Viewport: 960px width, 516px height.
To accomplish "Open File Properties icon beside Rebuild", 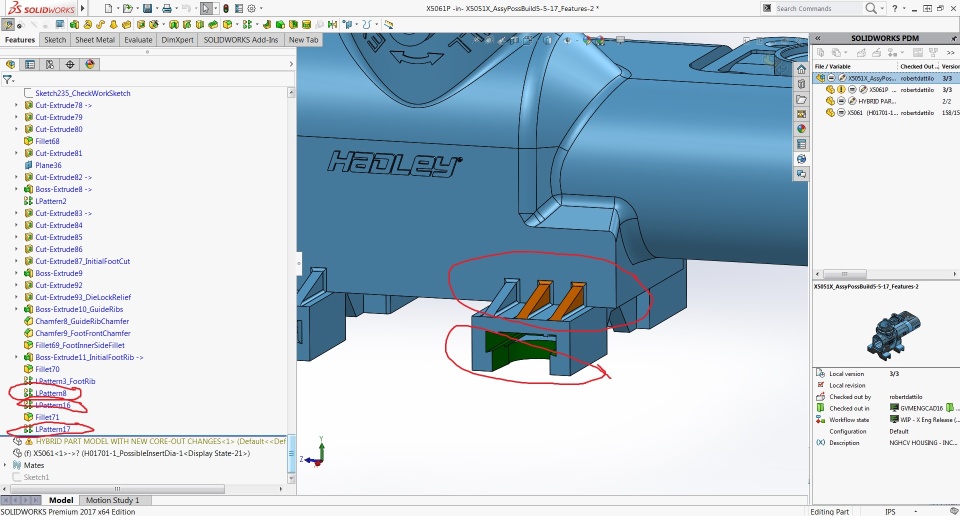I will click(239, 9).
